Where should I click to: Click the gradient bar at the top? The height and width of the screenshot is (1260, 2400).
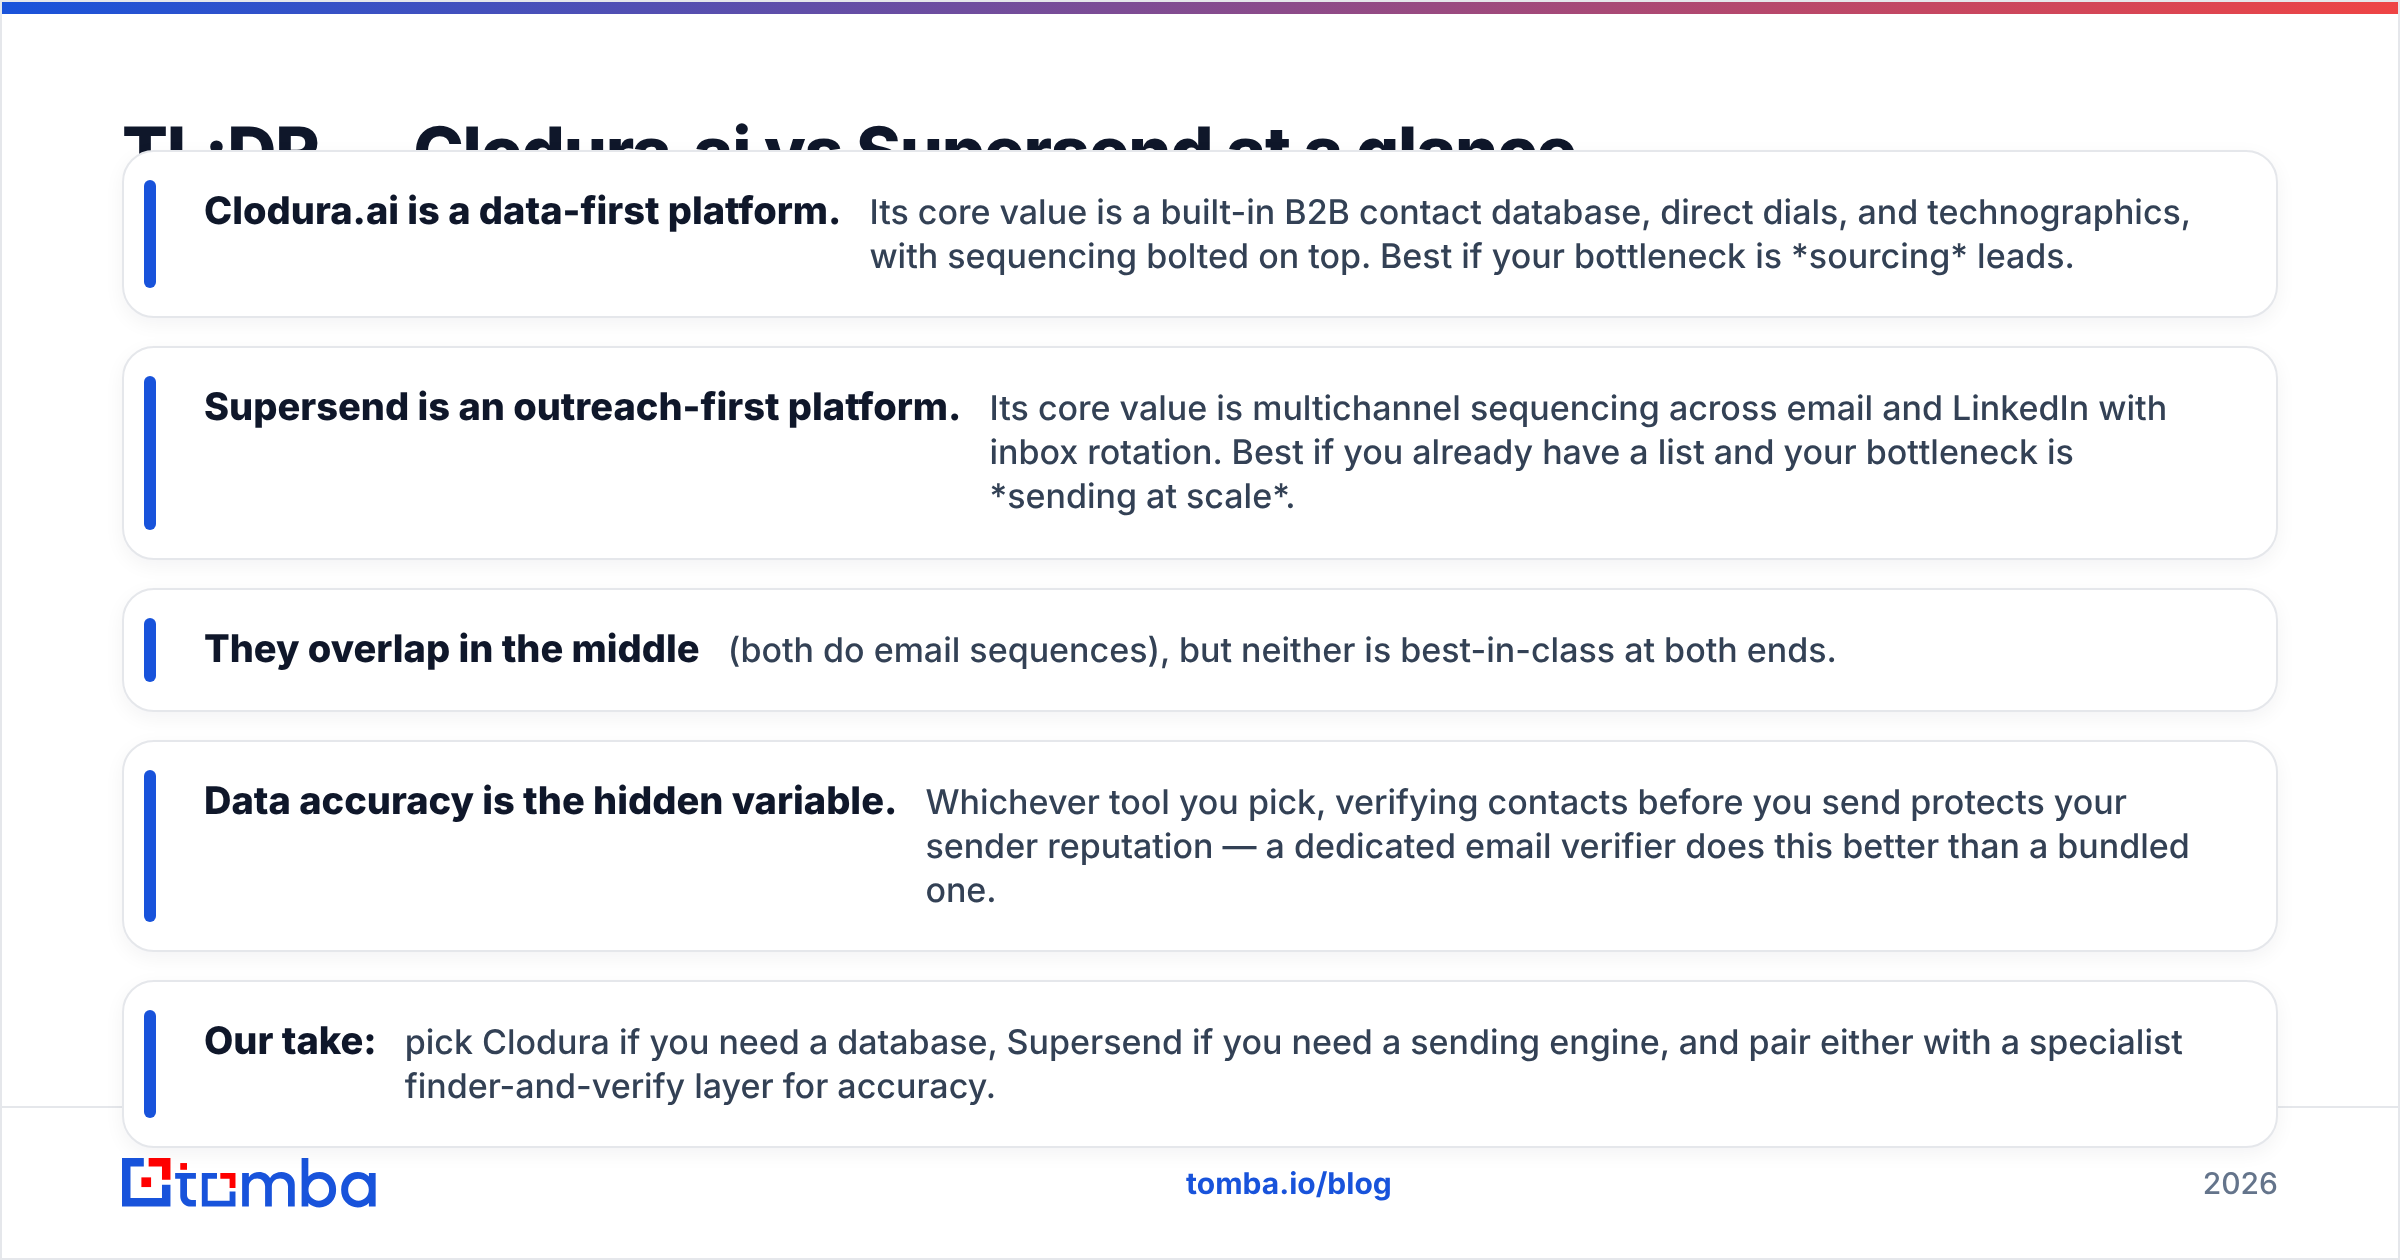[1200, 7]
